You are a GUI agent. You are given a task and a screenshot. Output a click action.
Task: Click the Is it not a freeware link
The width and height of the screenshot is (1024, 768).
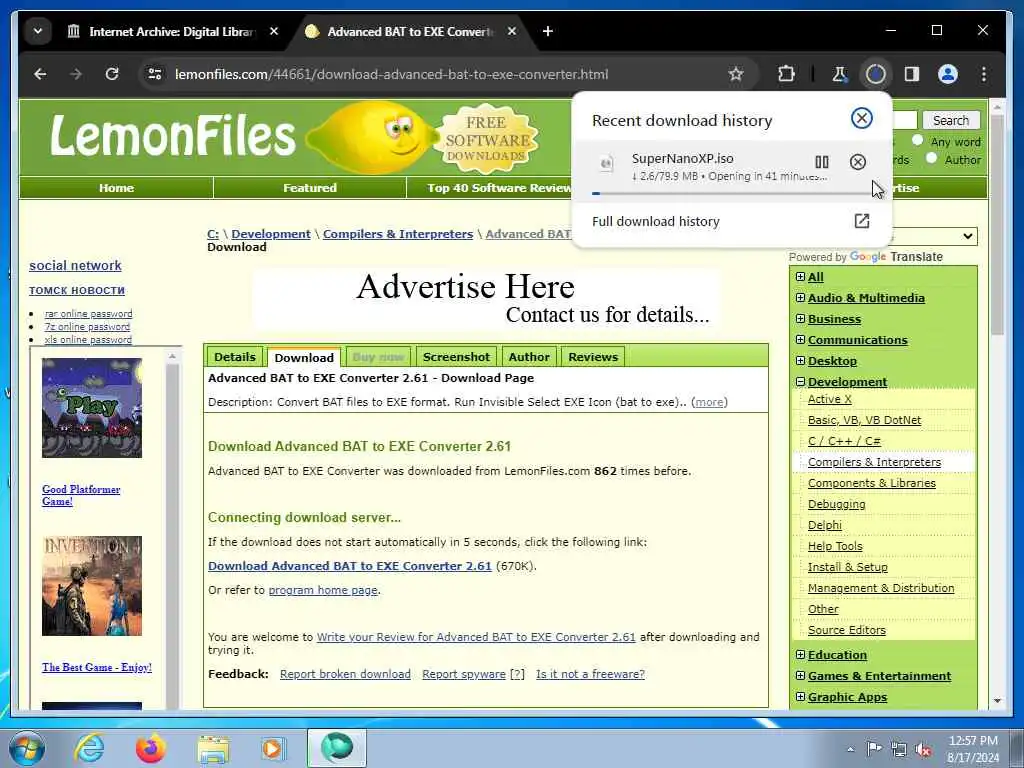pos(590,674)
